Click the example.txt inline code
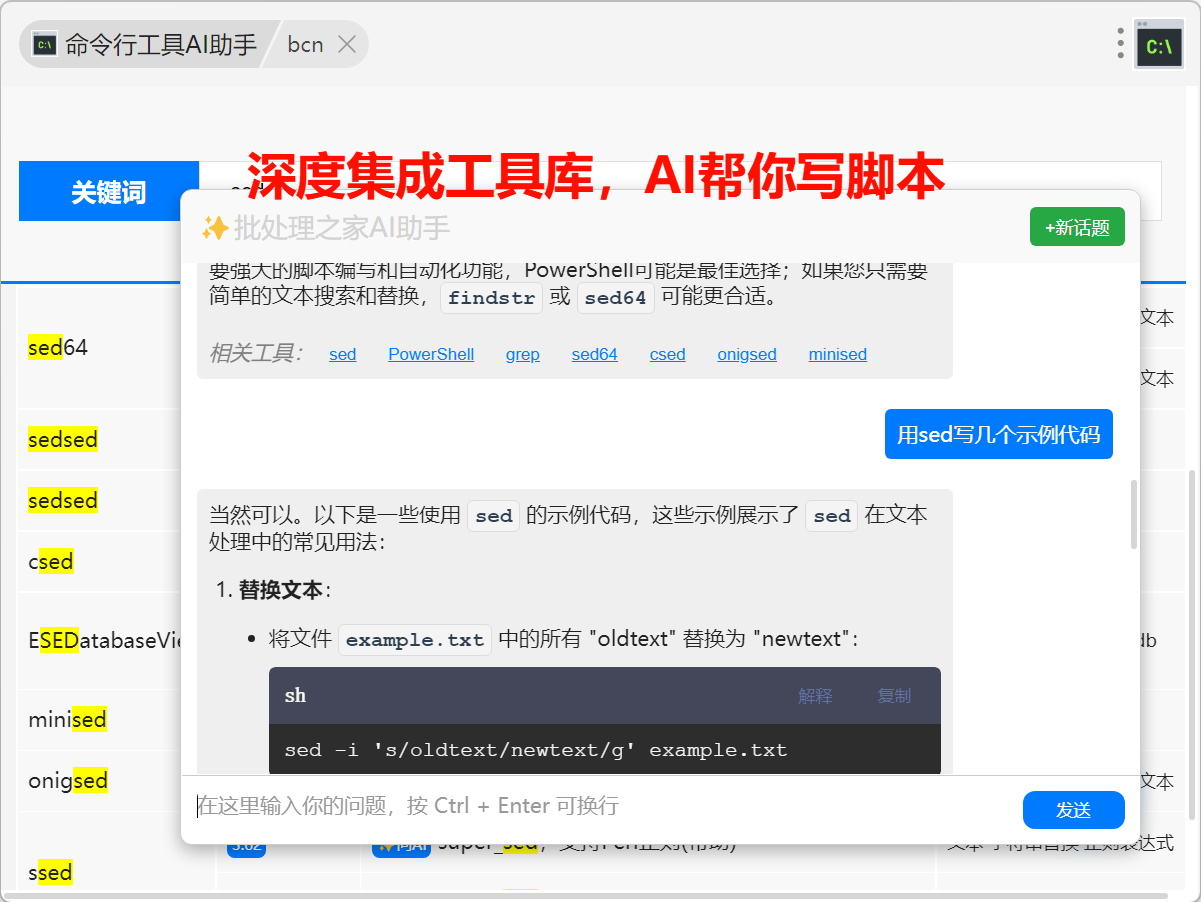 coord(415,640)
